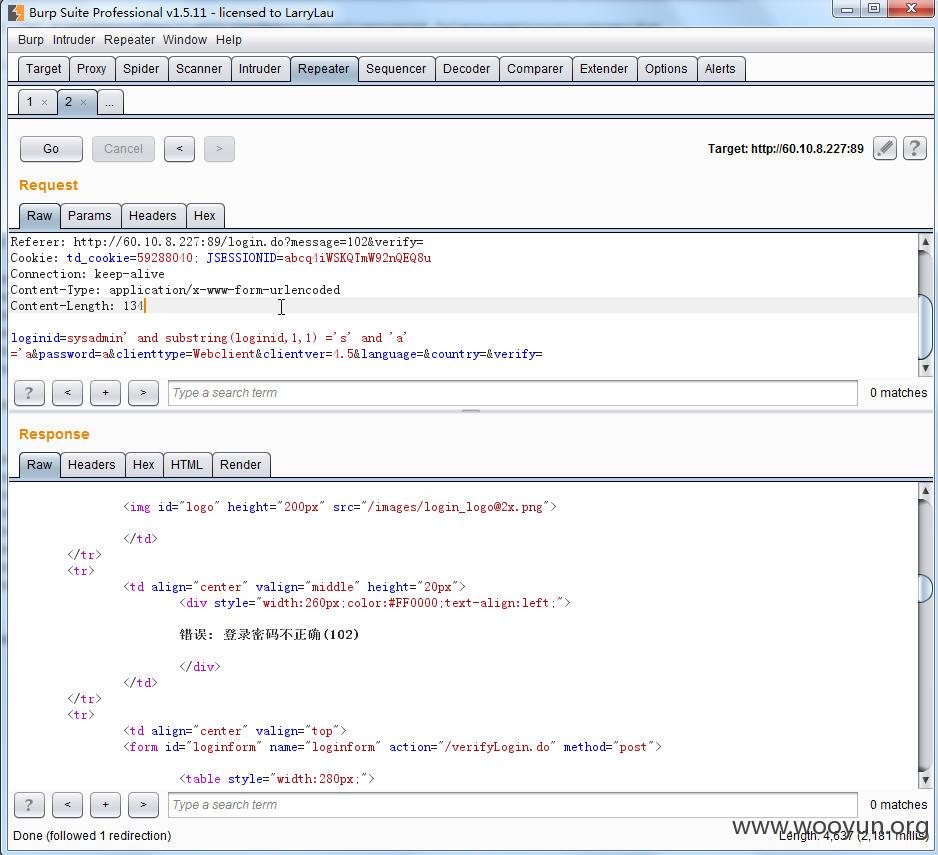Switch to the Sequencer tab
Viewport: 938px width, 855px height.
click(396, 69)
